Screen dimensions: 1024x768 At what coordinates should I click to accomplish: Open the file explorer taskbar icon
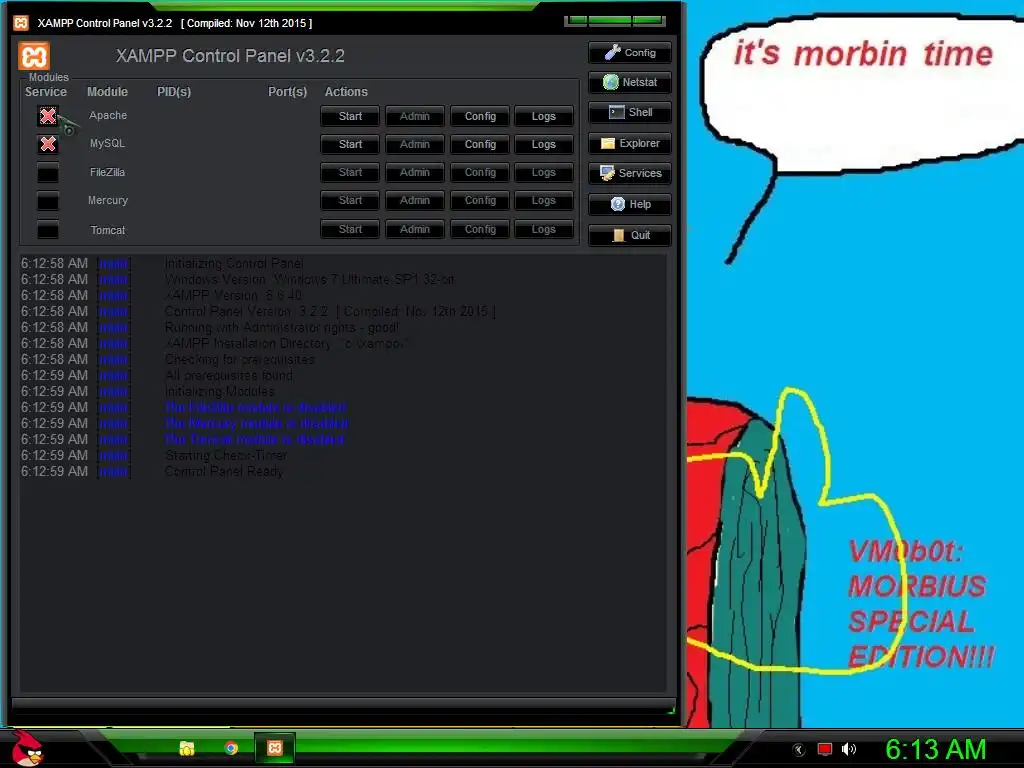pyautogui.click(x=187, y=748)
